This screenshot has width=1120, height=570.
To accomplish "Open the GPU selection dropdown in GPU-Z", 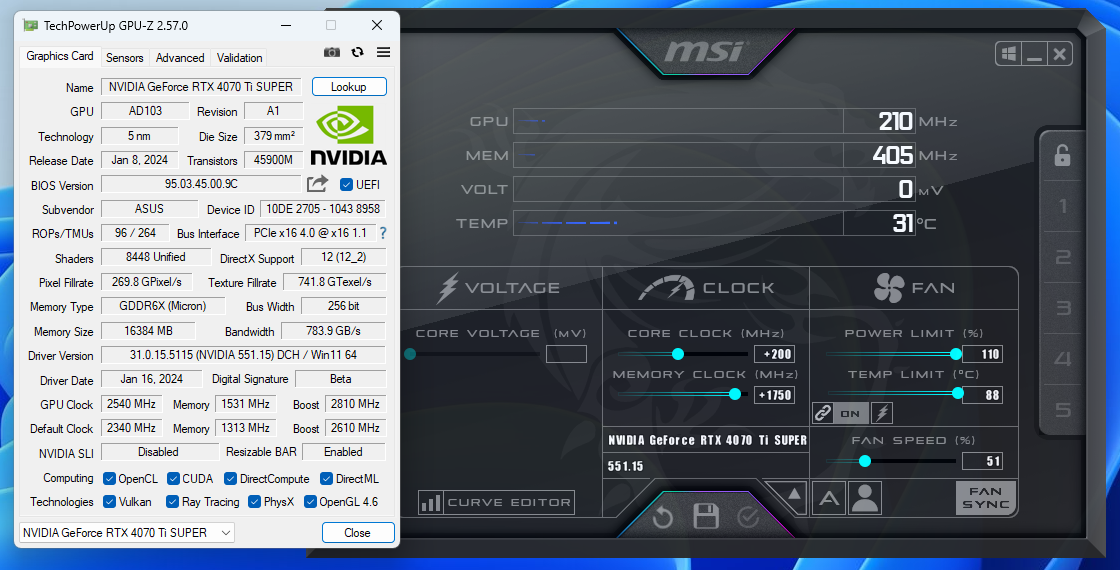I will [127, 532].
